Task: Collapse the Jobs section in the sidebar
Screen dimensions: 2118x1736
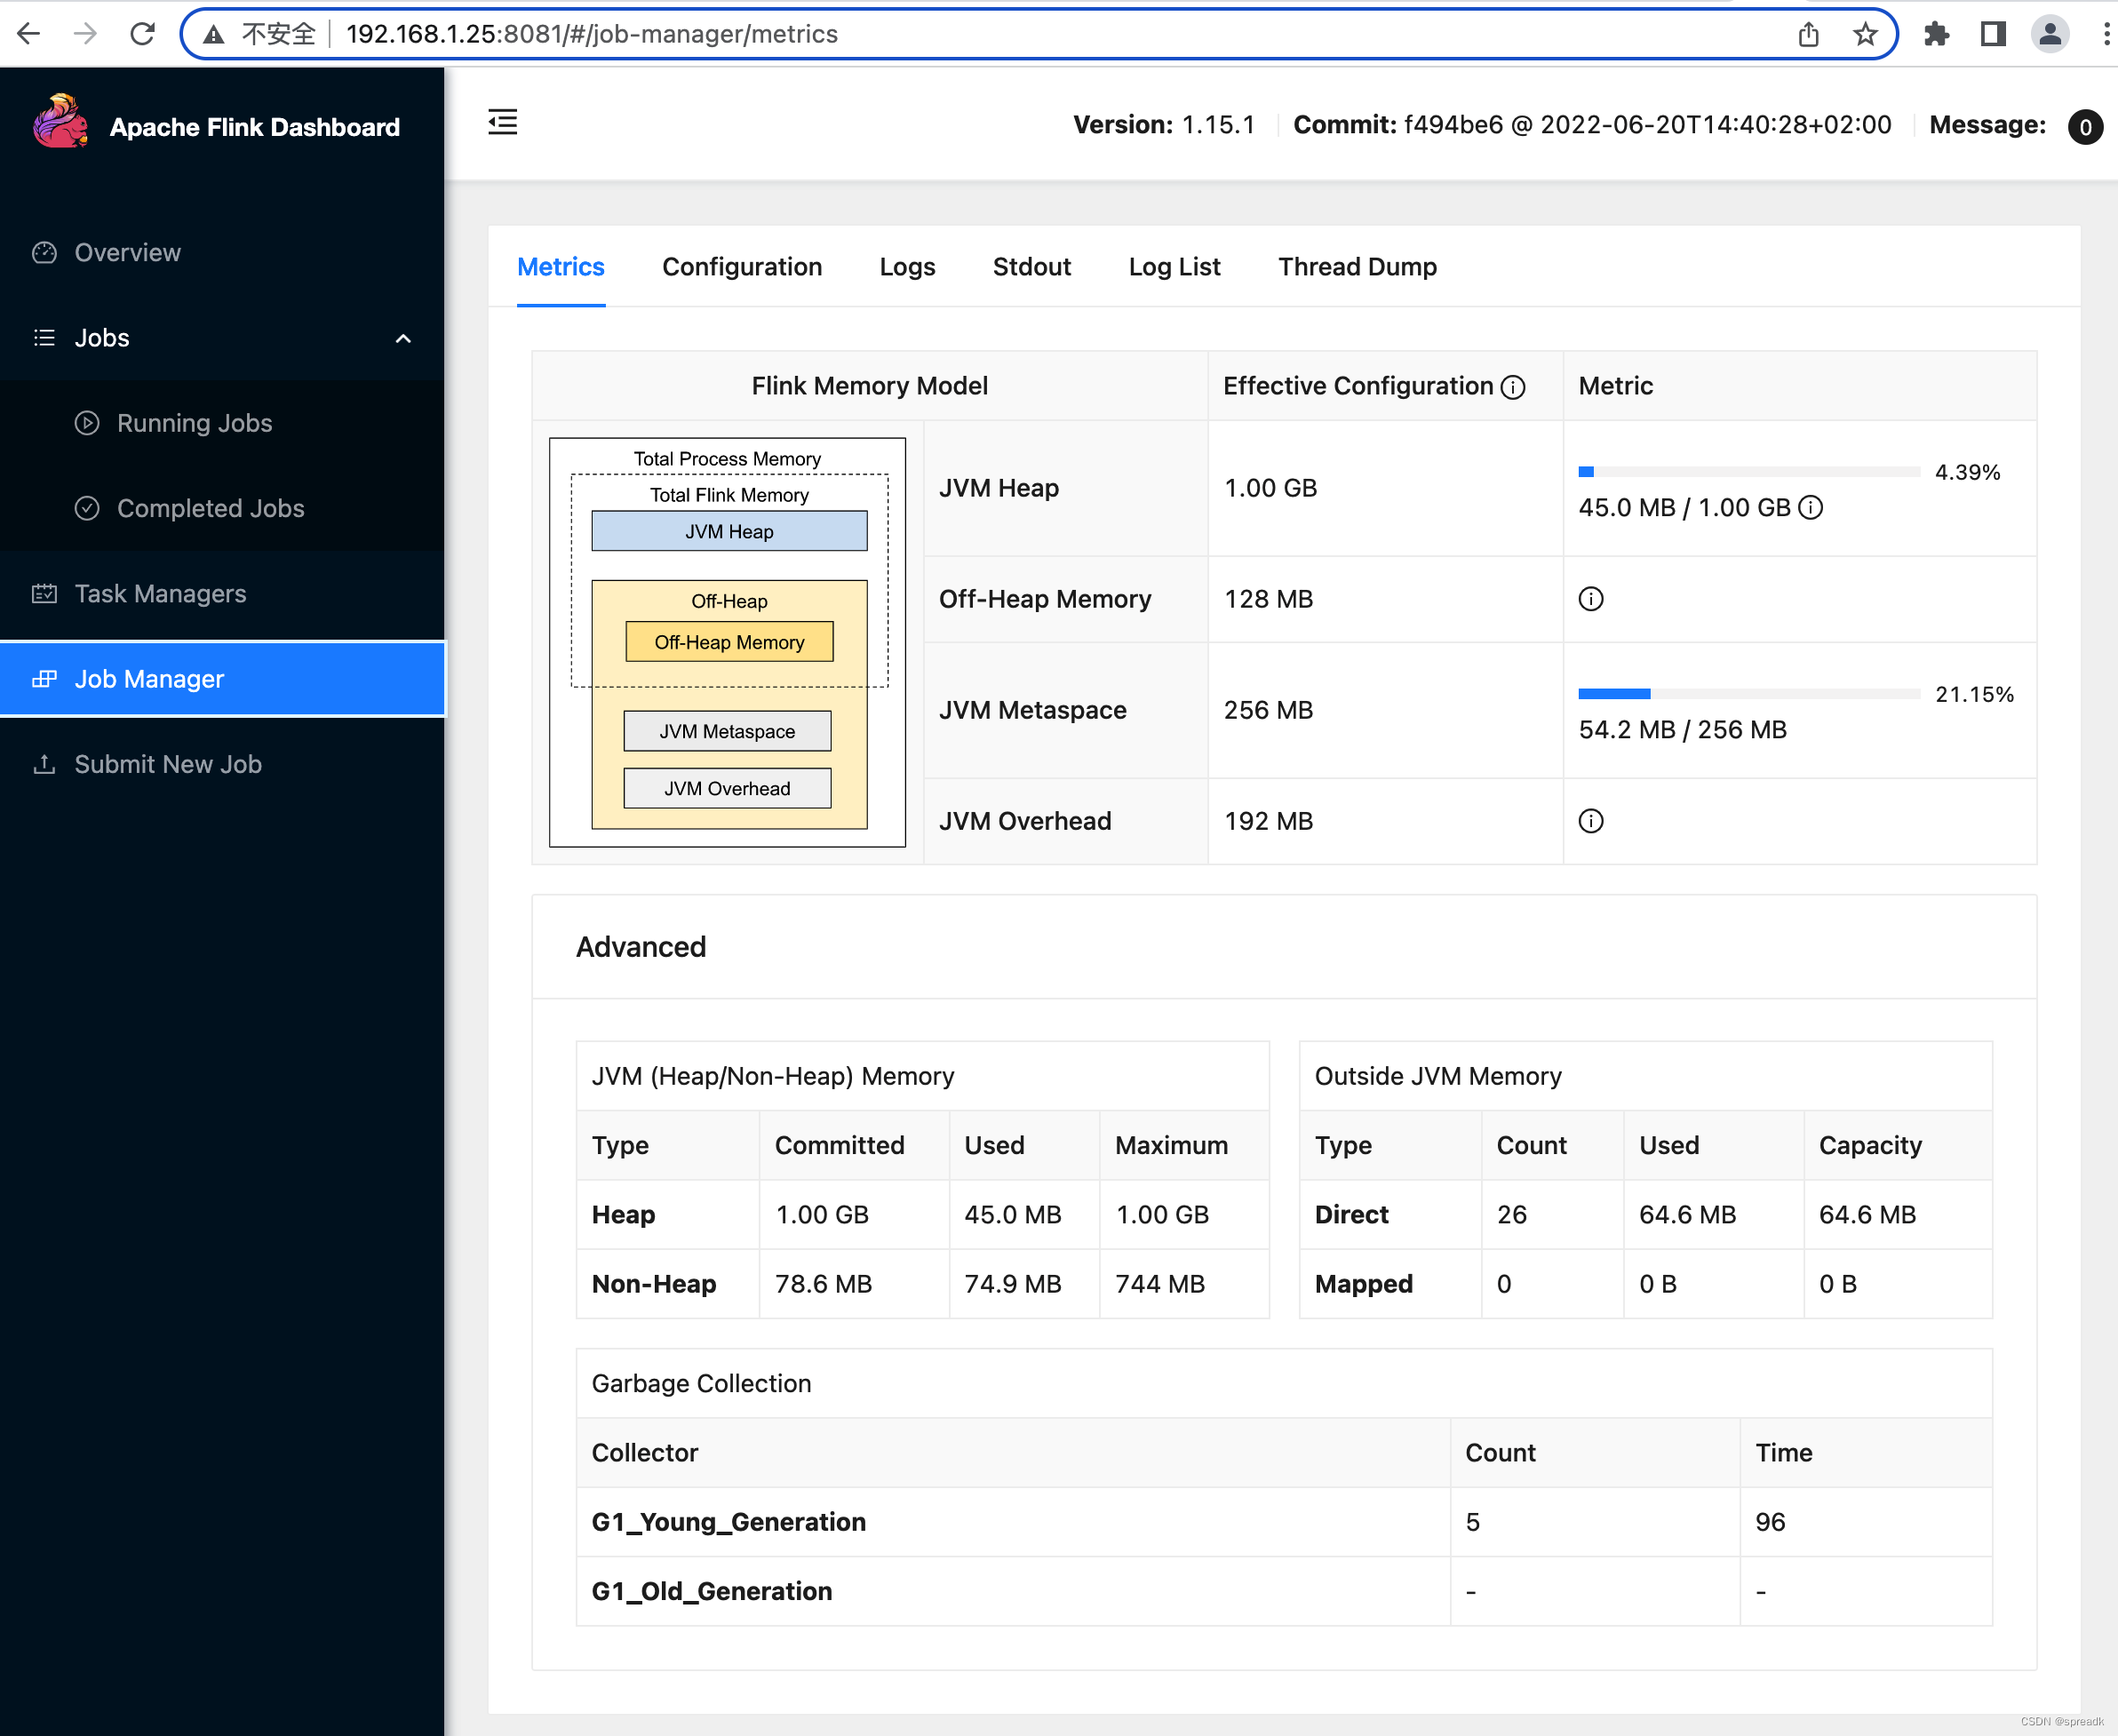Action: pos(403,338)
